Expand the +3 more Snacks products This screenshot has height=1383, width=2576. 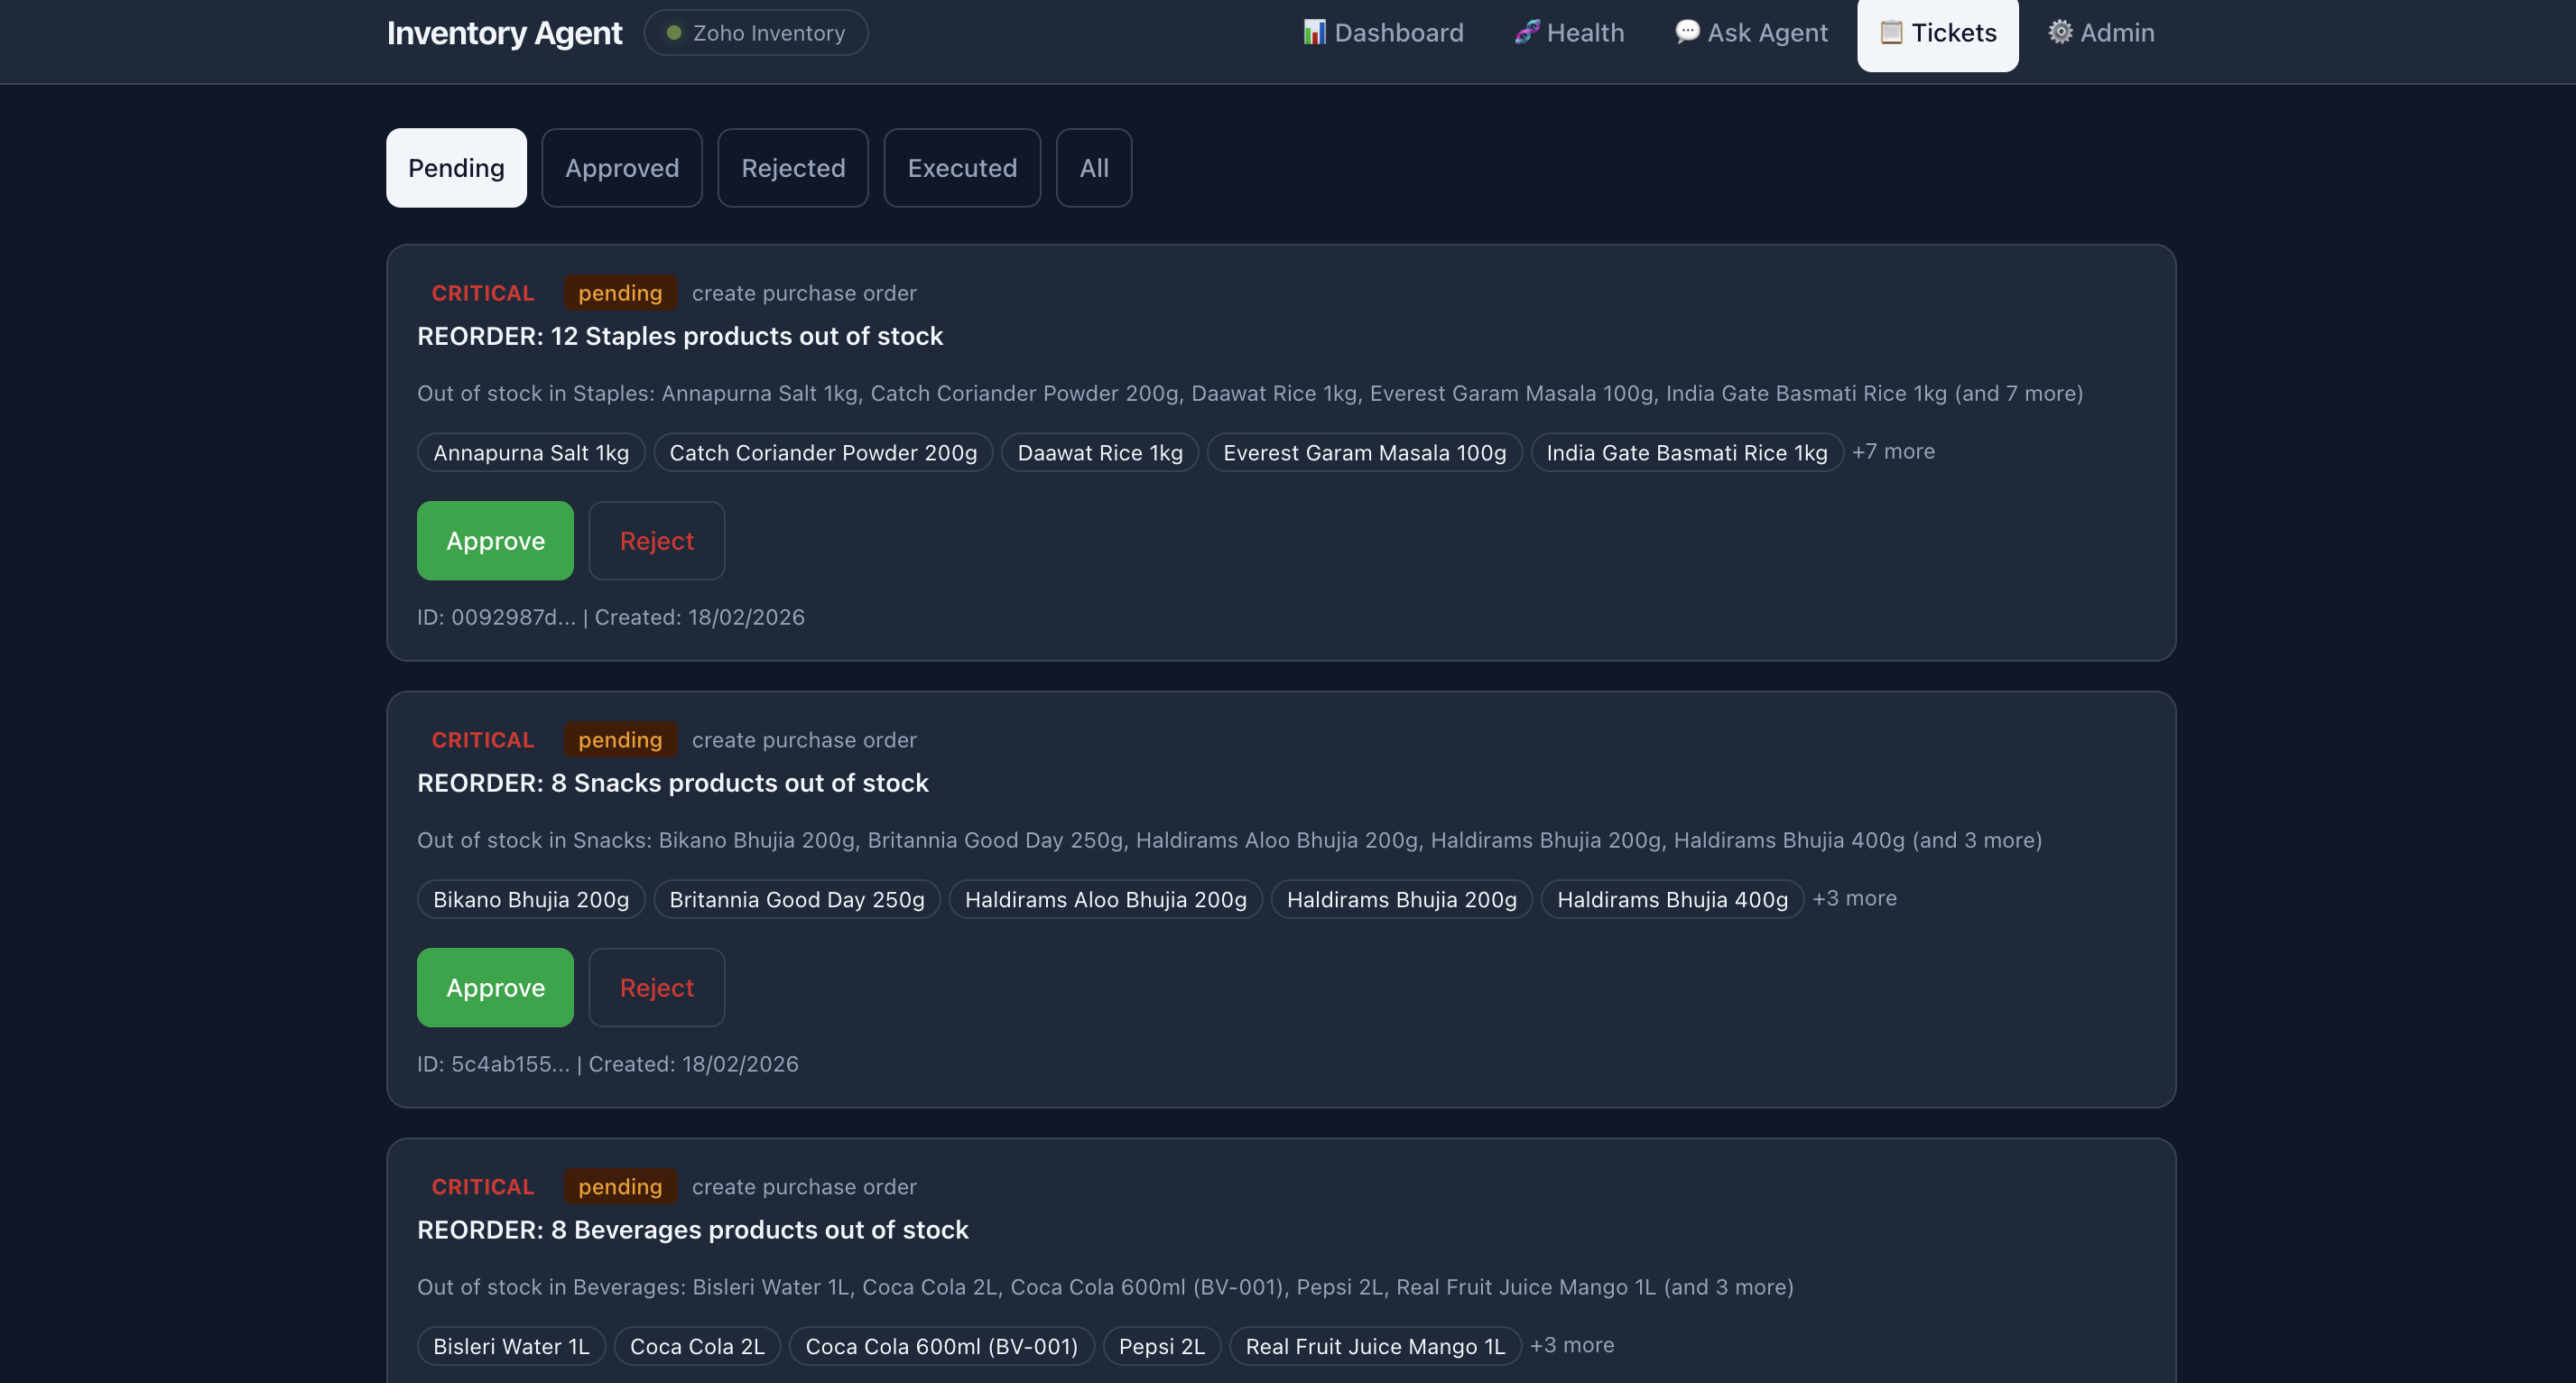[1854, 898]
